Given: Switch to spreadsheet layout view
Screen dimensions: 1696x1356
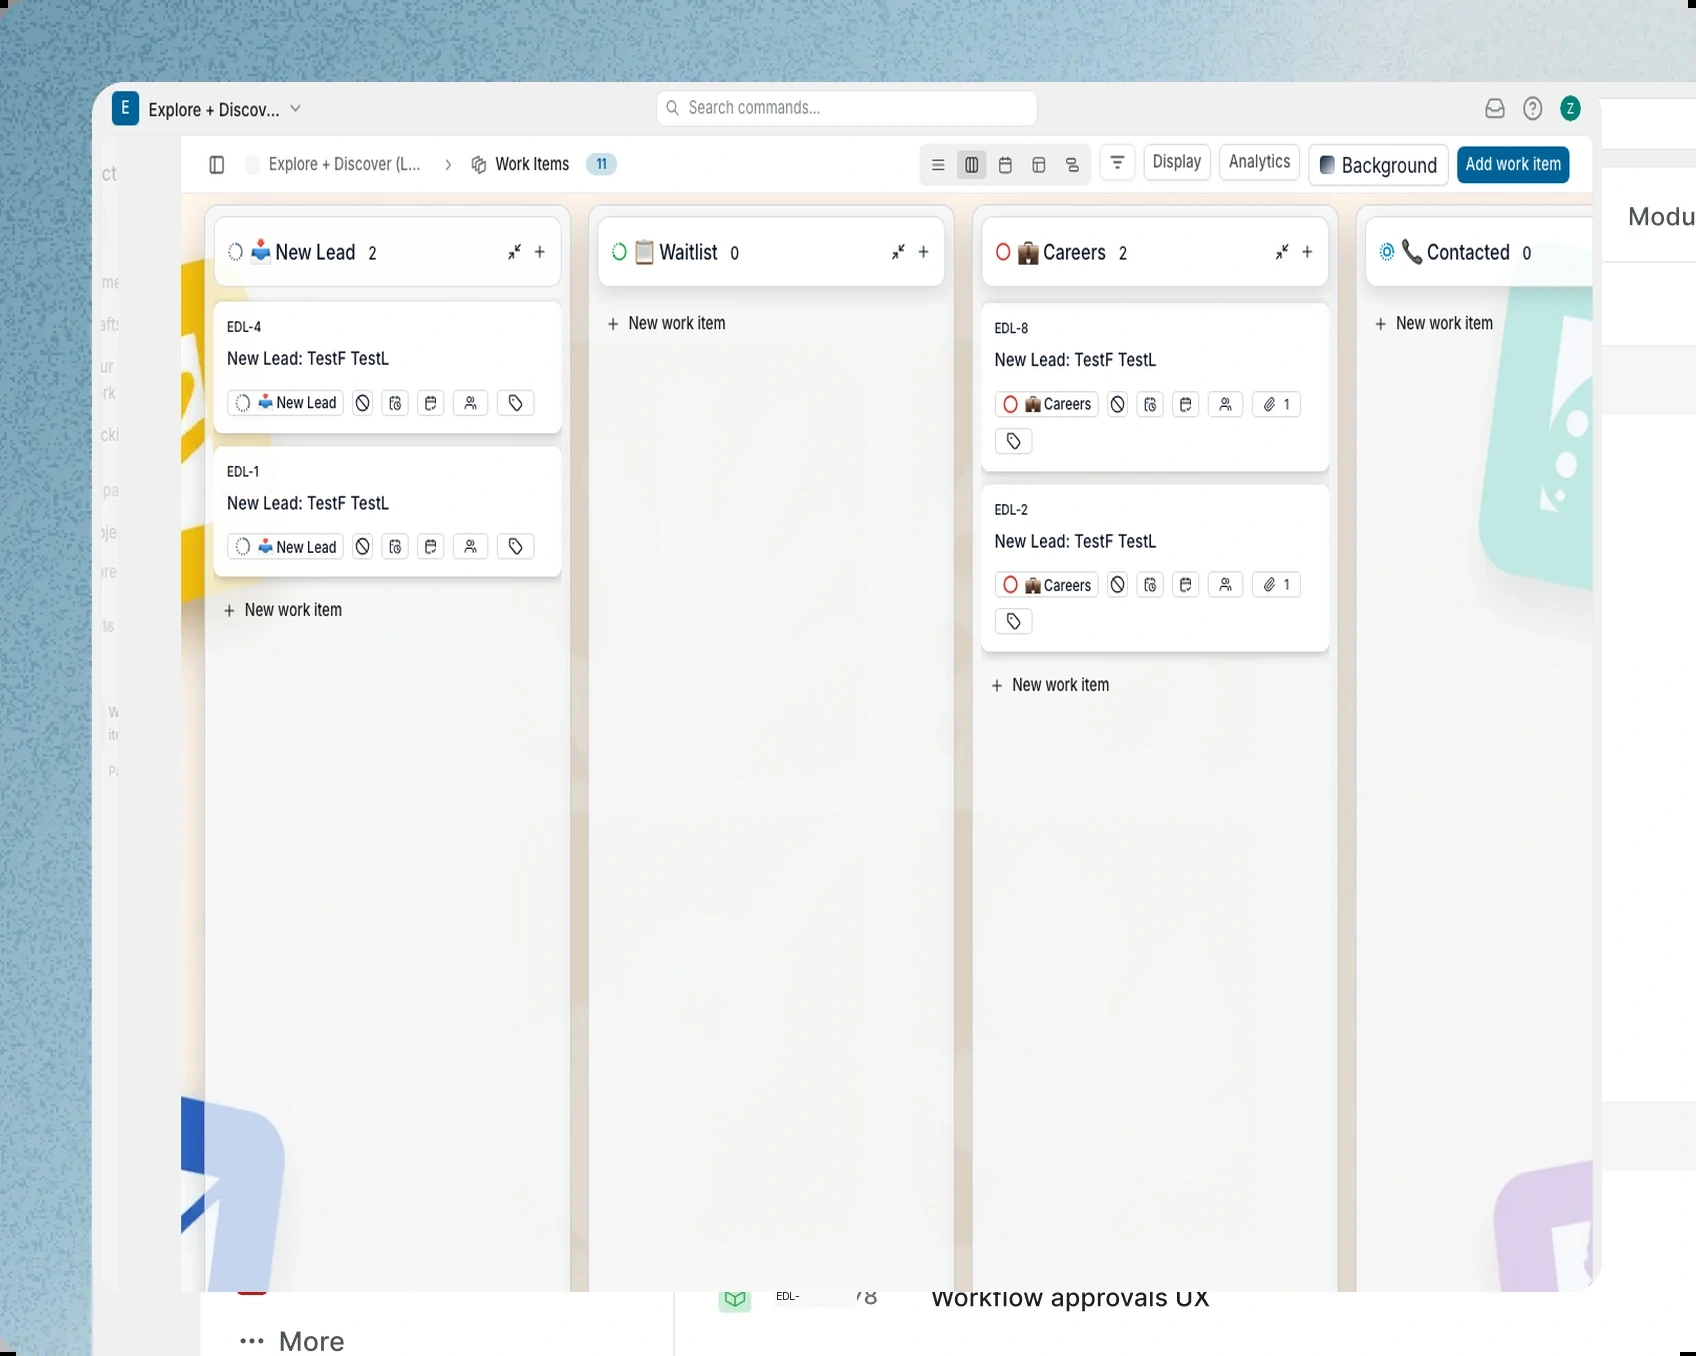Looking at the screenshot, I should (x=1039, y=165).
